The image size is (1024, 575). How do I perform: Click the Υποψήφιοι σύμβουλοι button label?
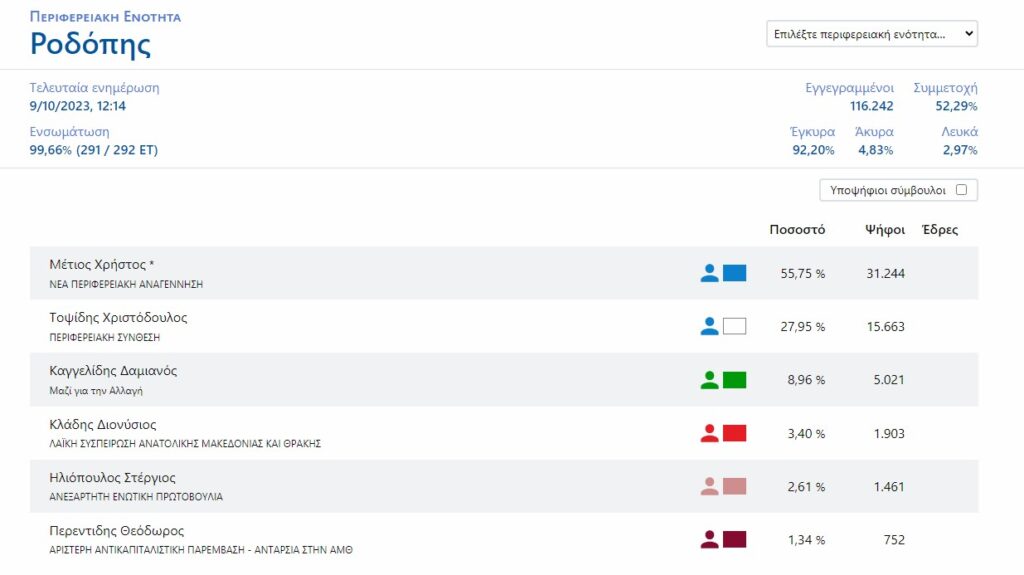tap(888, 190)
